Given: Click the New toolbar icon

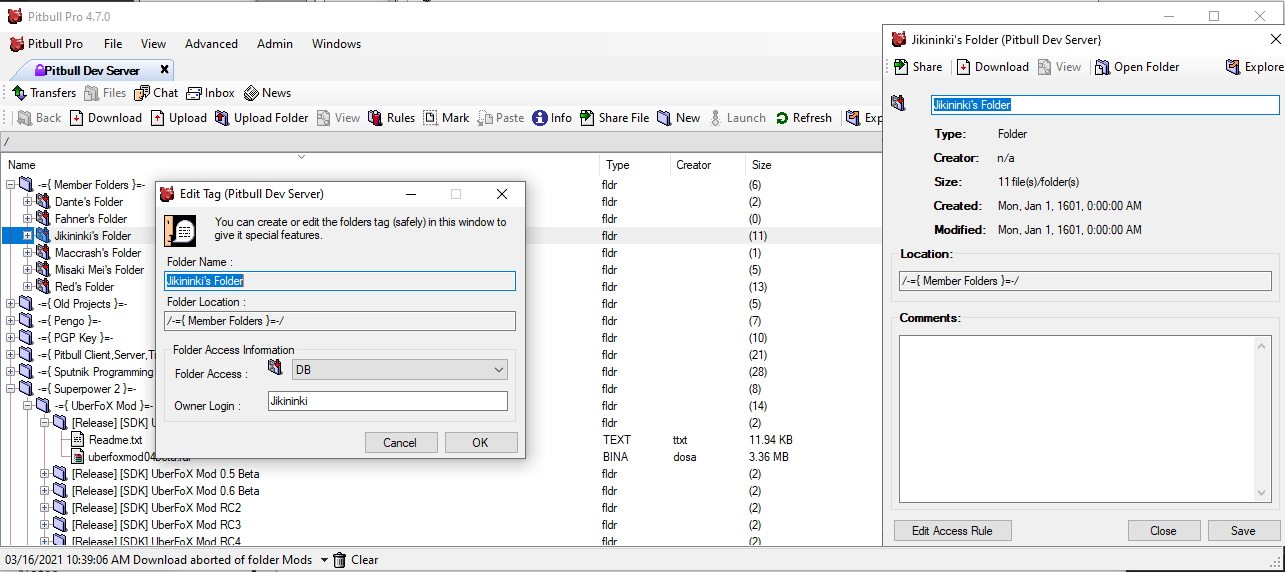Looking at the screenshot, I should [x=665, y=118].
